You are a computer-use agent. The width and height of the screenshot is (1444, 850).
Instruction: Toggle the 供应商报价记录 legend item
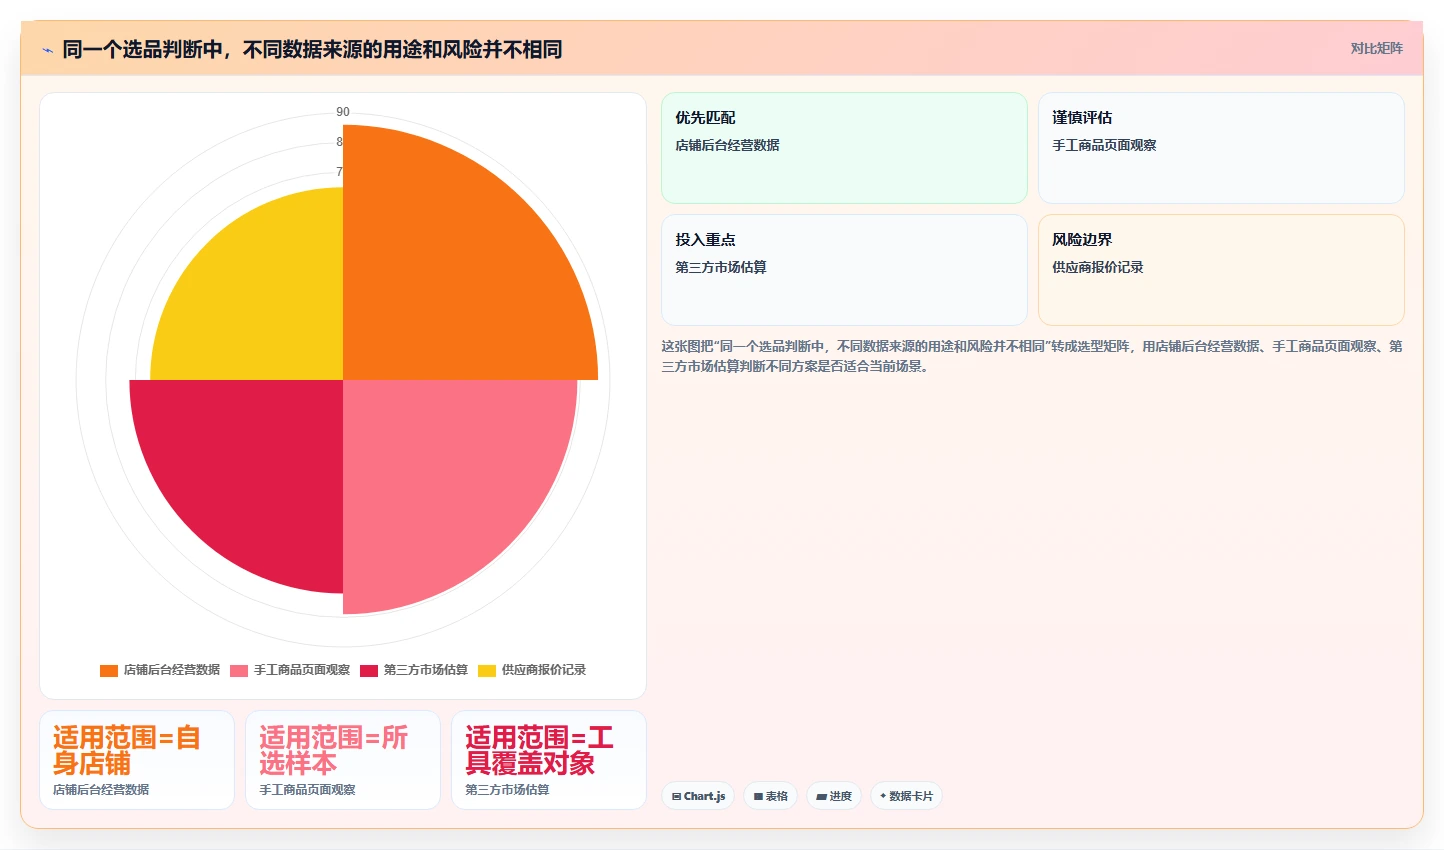point(532,670)
